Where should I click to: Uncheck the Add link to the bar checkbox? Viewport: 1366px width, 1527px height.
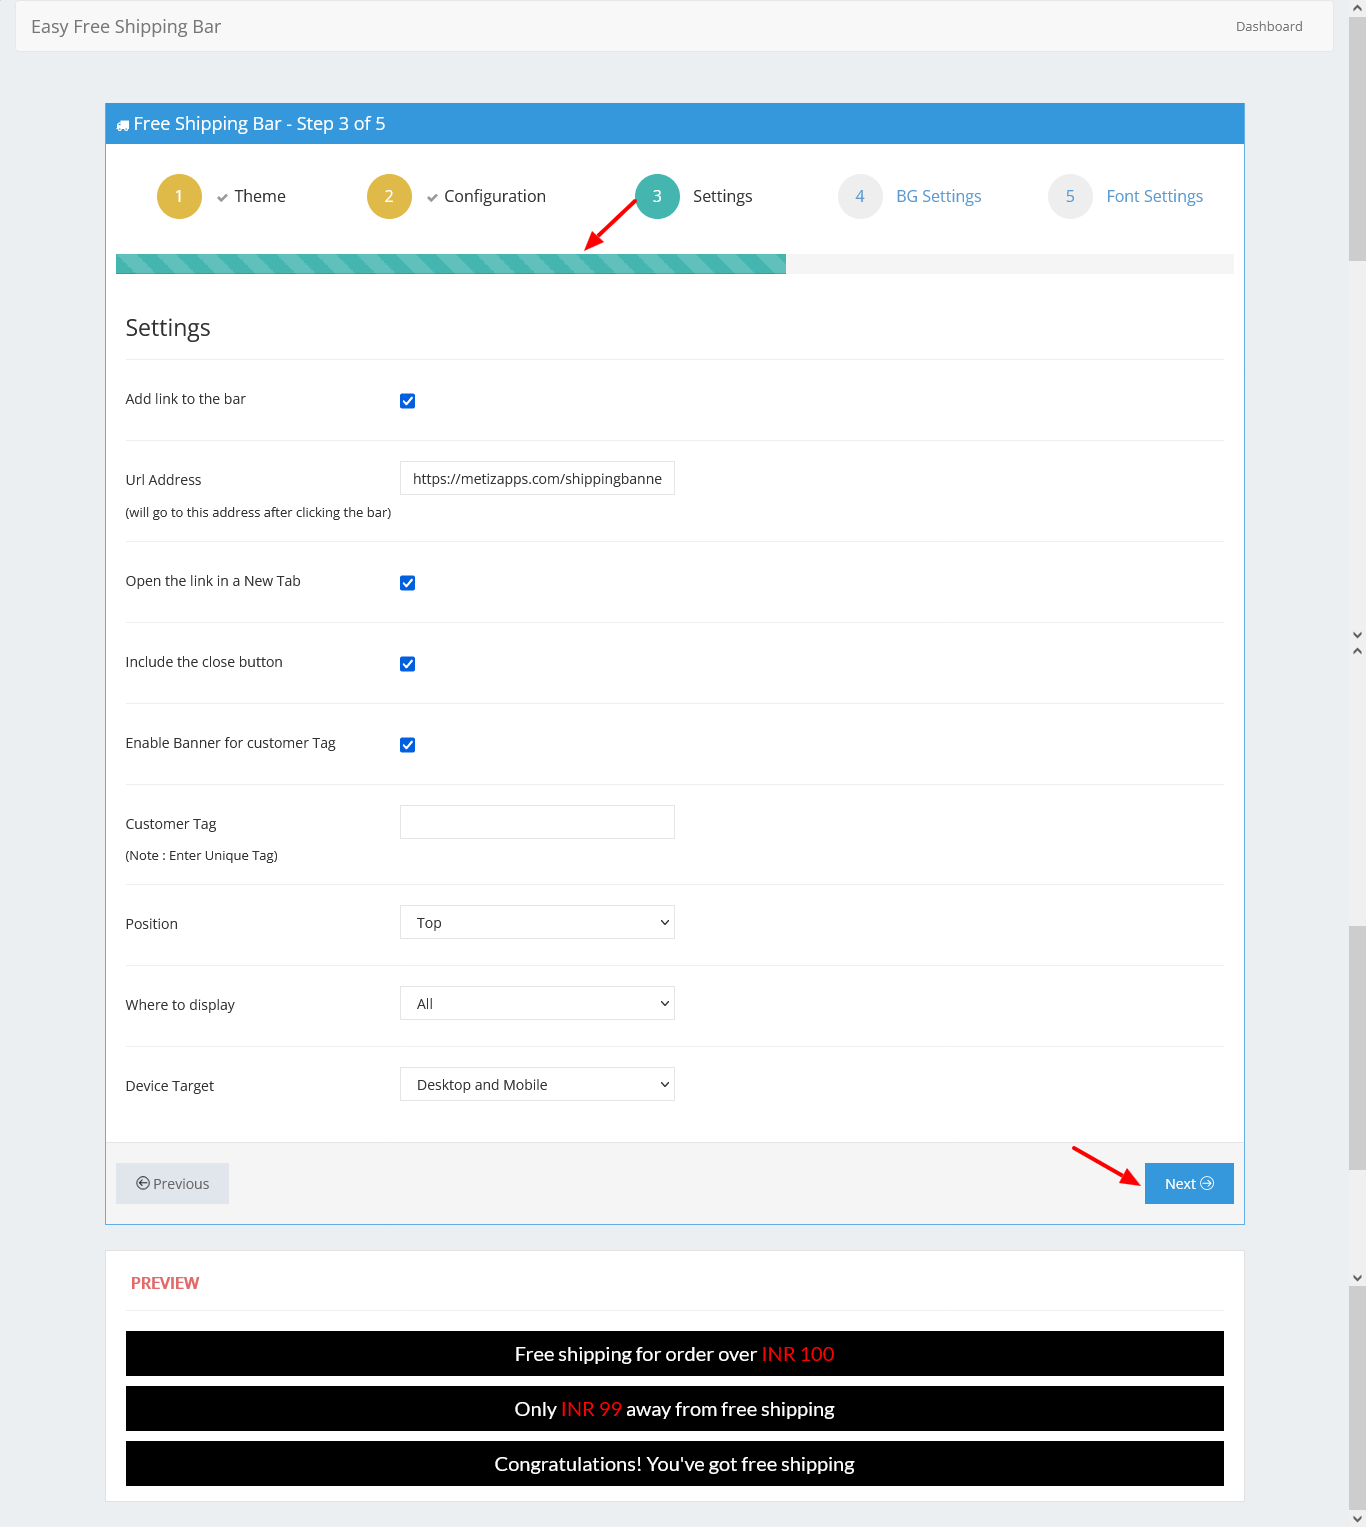pyautogui.click(x=408, y=401)
